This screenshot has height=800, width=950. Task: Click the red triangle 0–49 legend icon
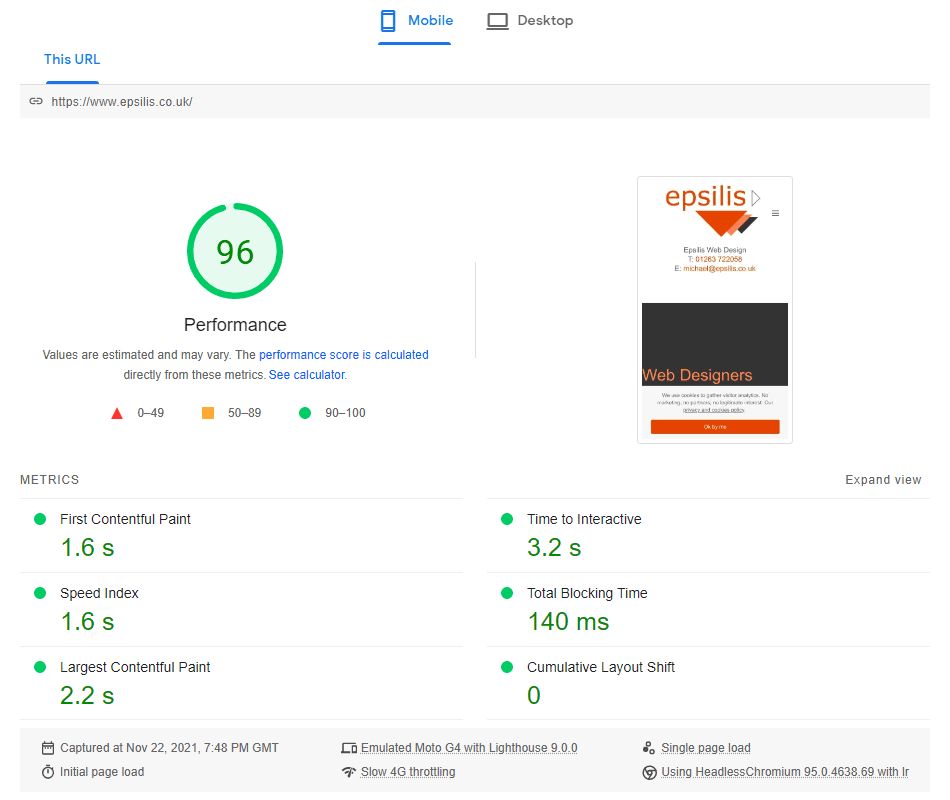click(117, 413)
